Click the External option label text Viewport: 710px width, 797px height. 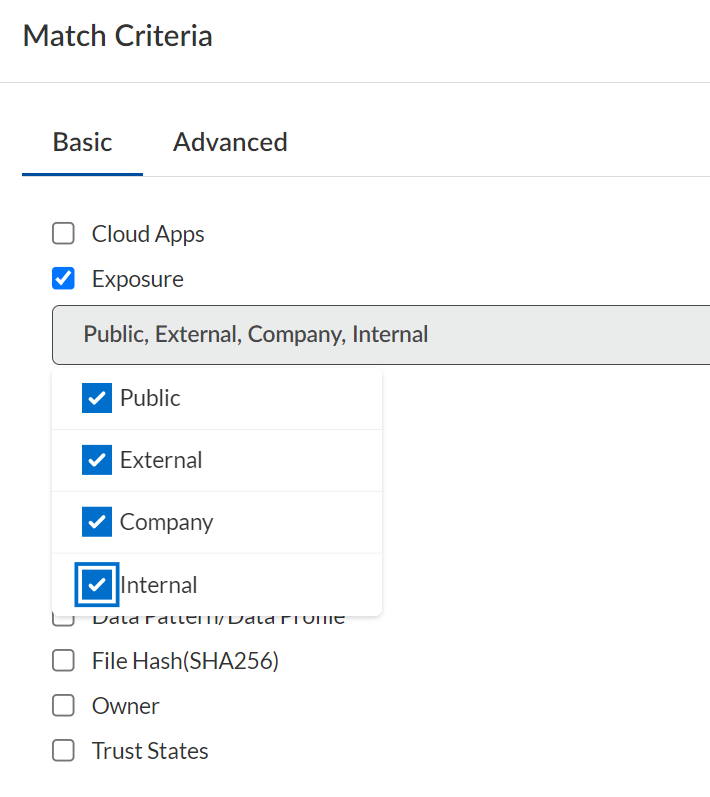[161, 460]
